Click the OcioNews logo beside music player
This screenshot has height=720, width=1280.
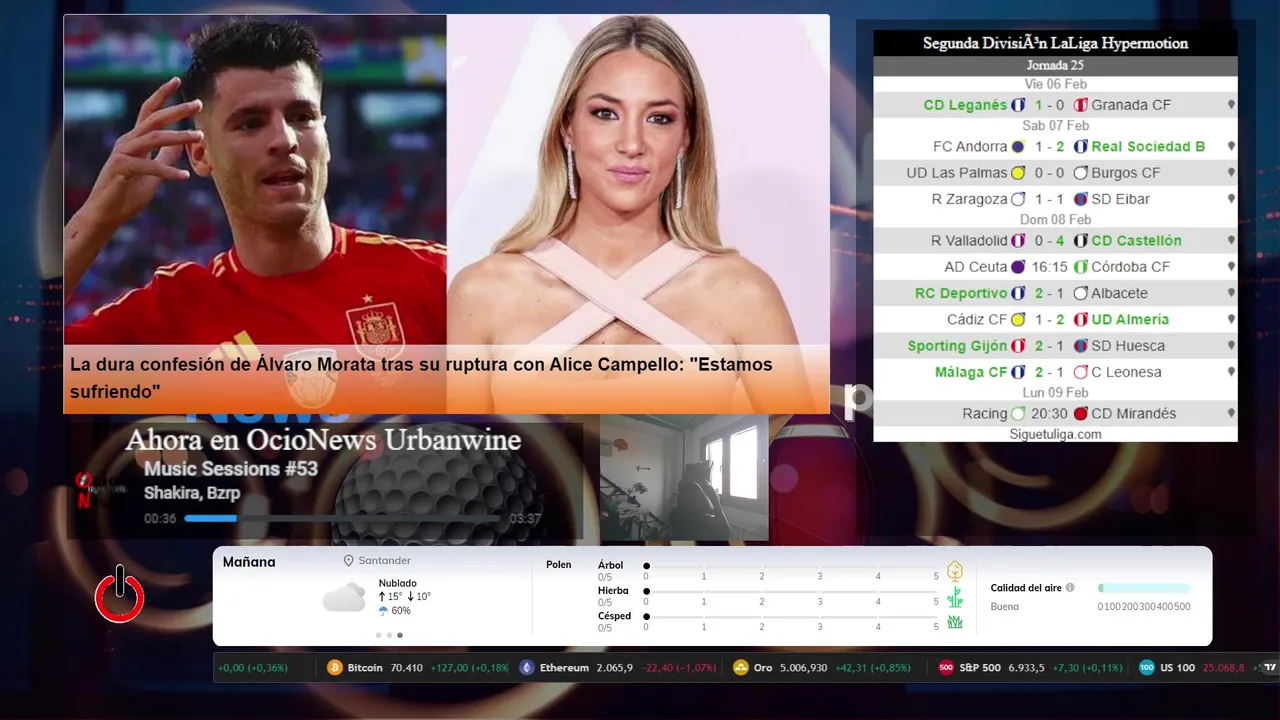point(101,490)
